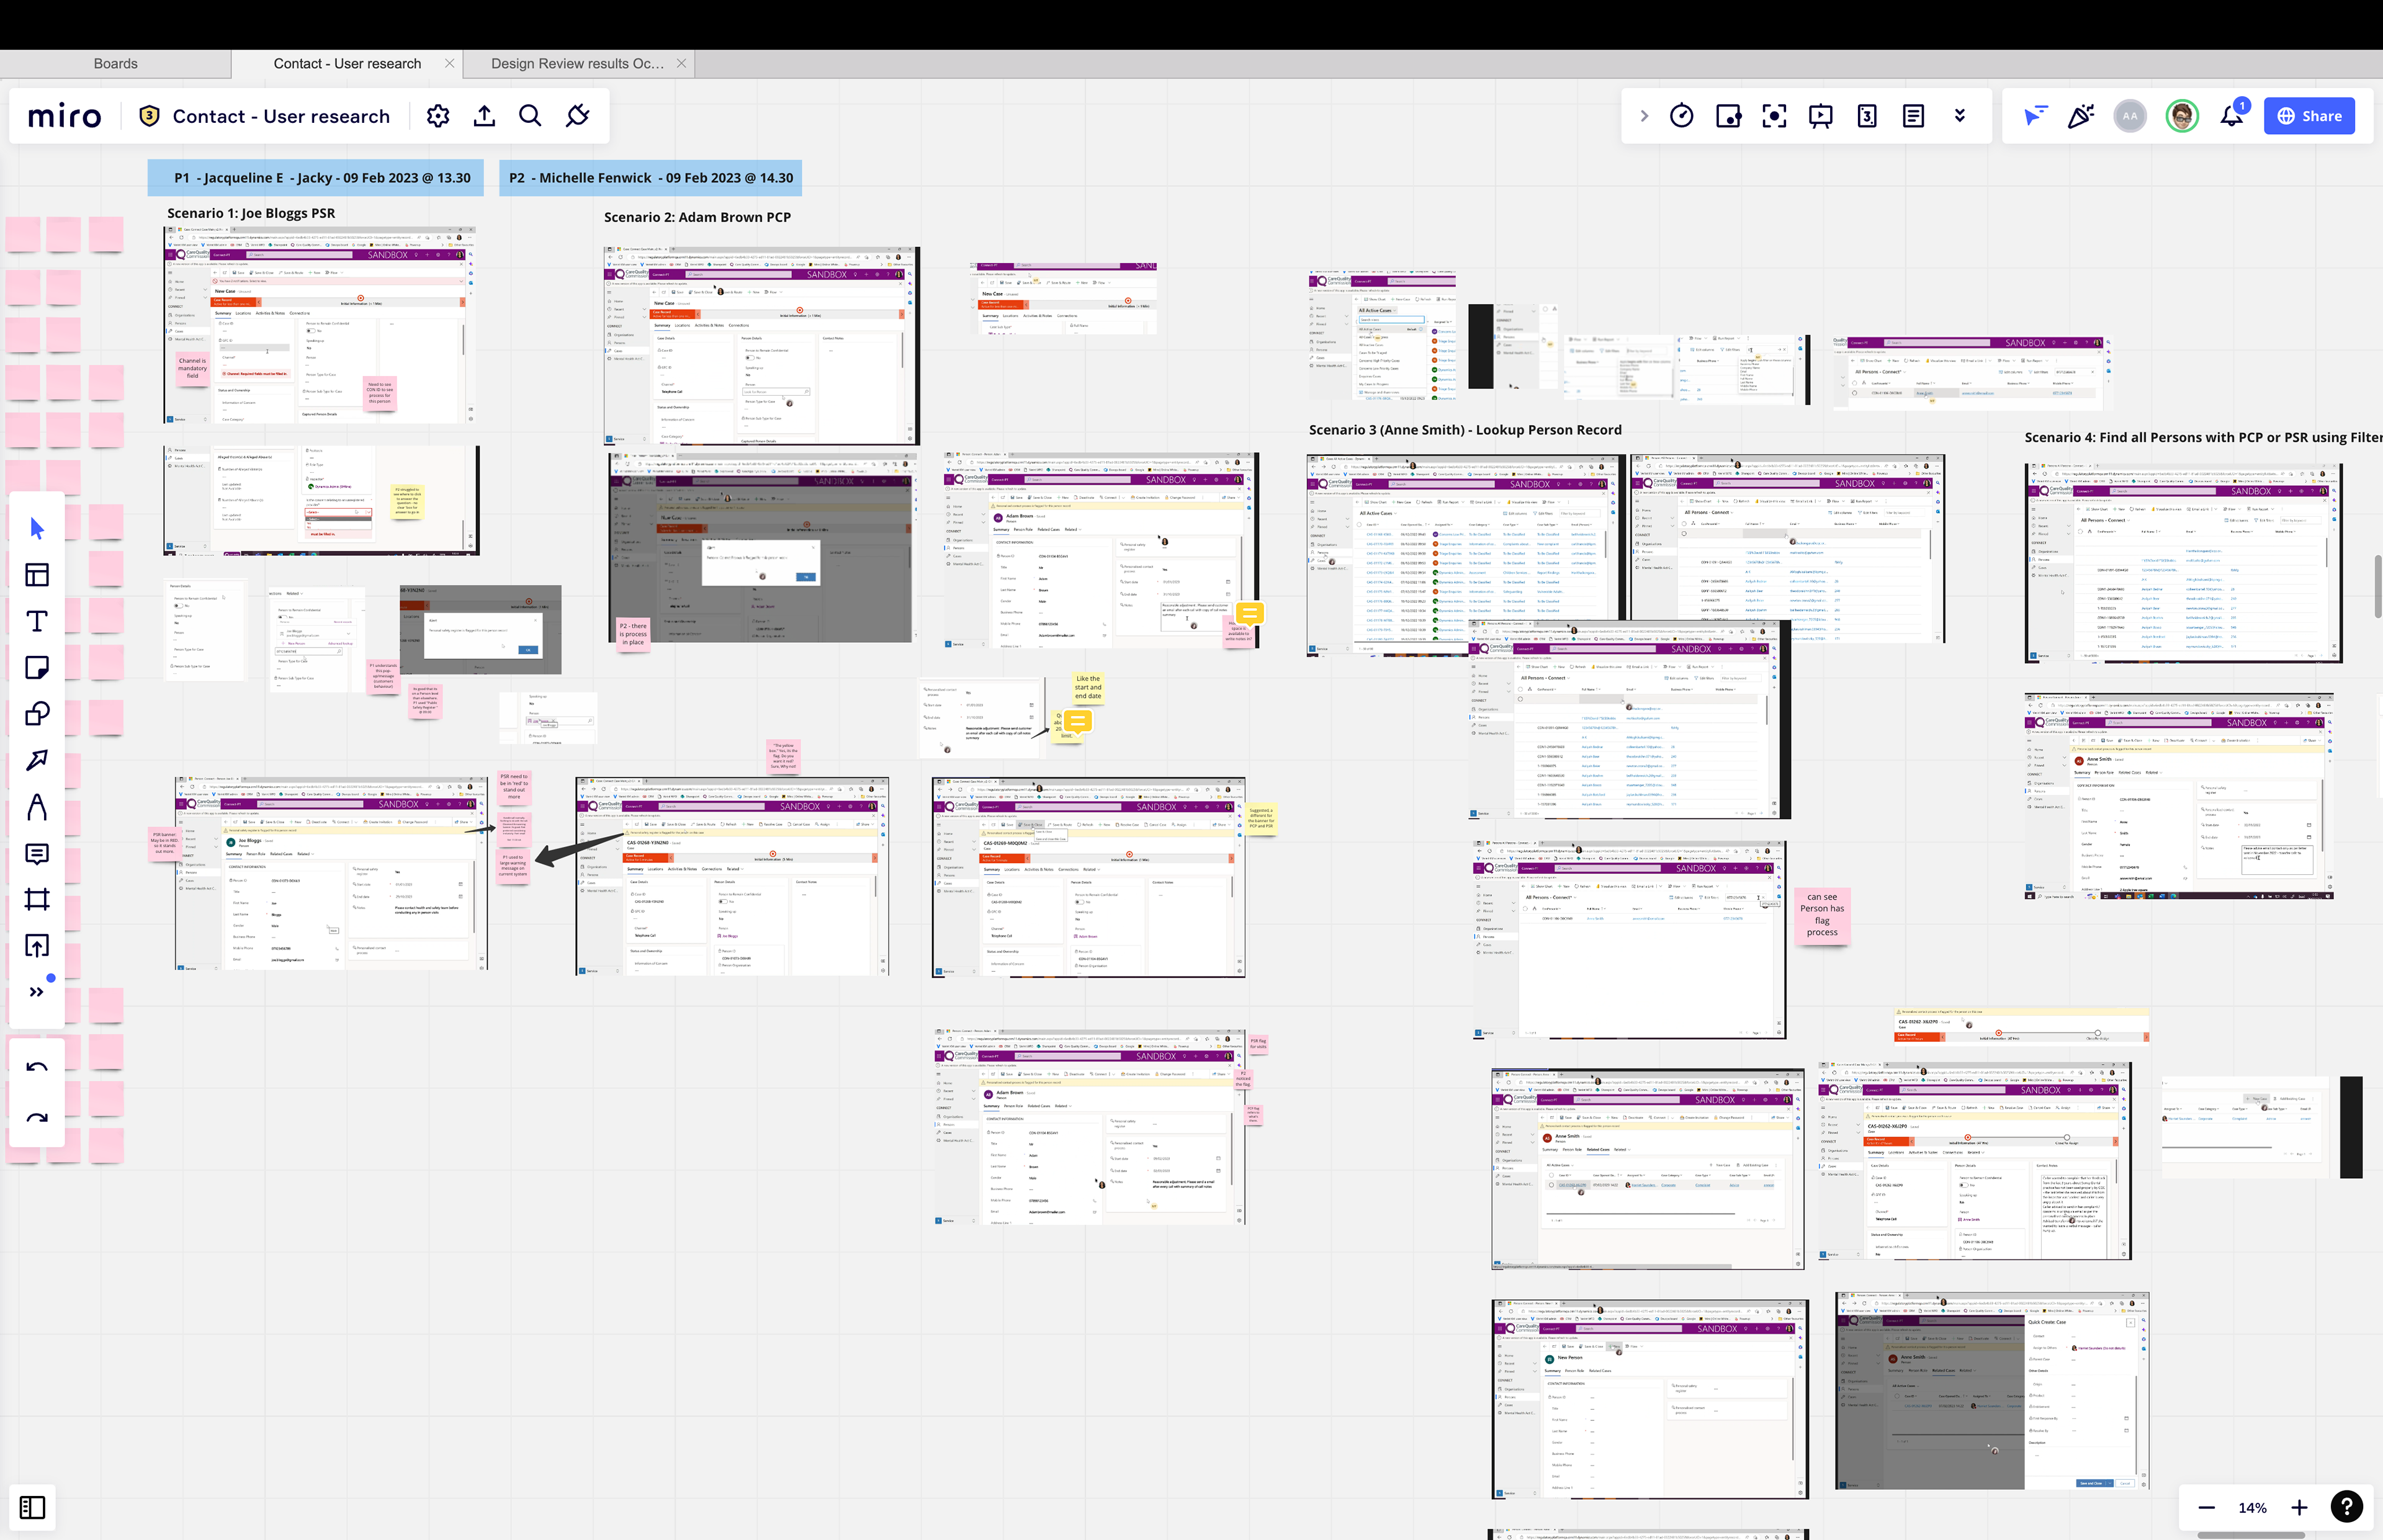Image resolution: width=2383 pixels, height=1540 pixels.
Task: Click the zoom in plus button
Action: coord(2299,1507)
